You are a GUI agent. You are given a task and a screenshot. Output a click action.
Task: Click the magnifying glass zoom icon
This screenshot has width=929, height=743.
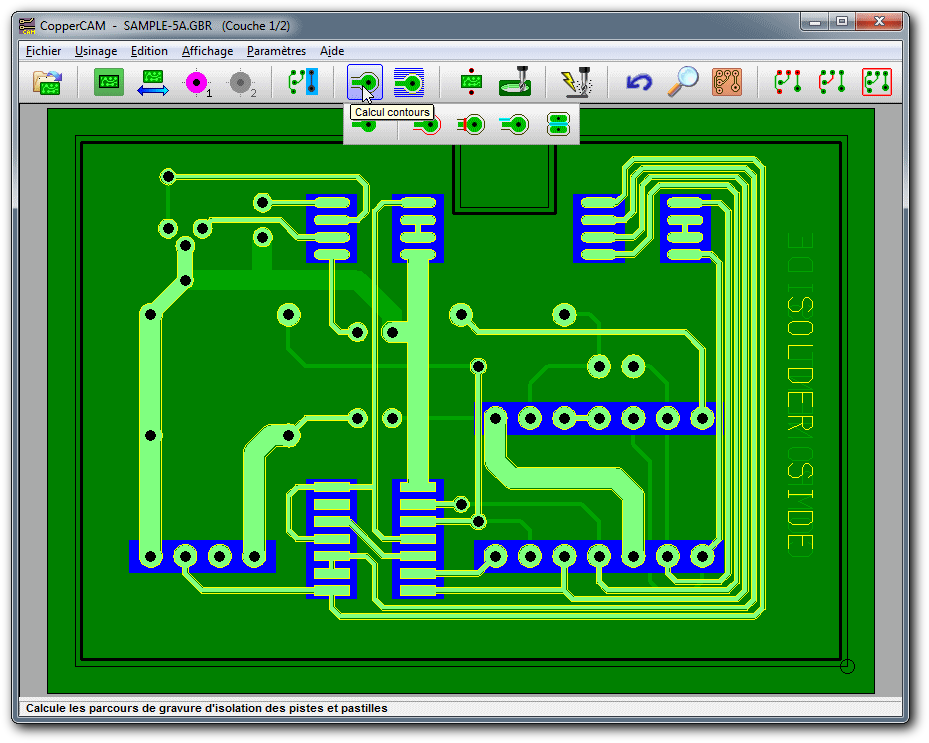pos(683,81)
